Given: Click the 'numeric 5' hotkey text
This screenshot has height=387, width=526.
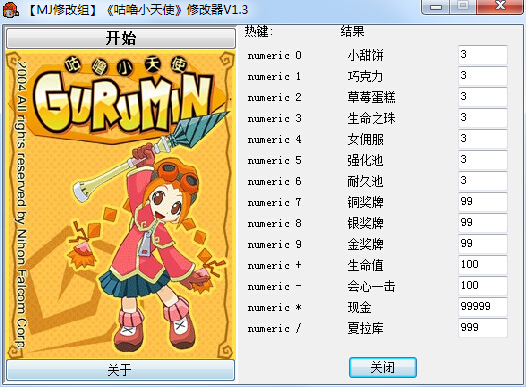Looking at the screenshot, I should coord(275,161).
